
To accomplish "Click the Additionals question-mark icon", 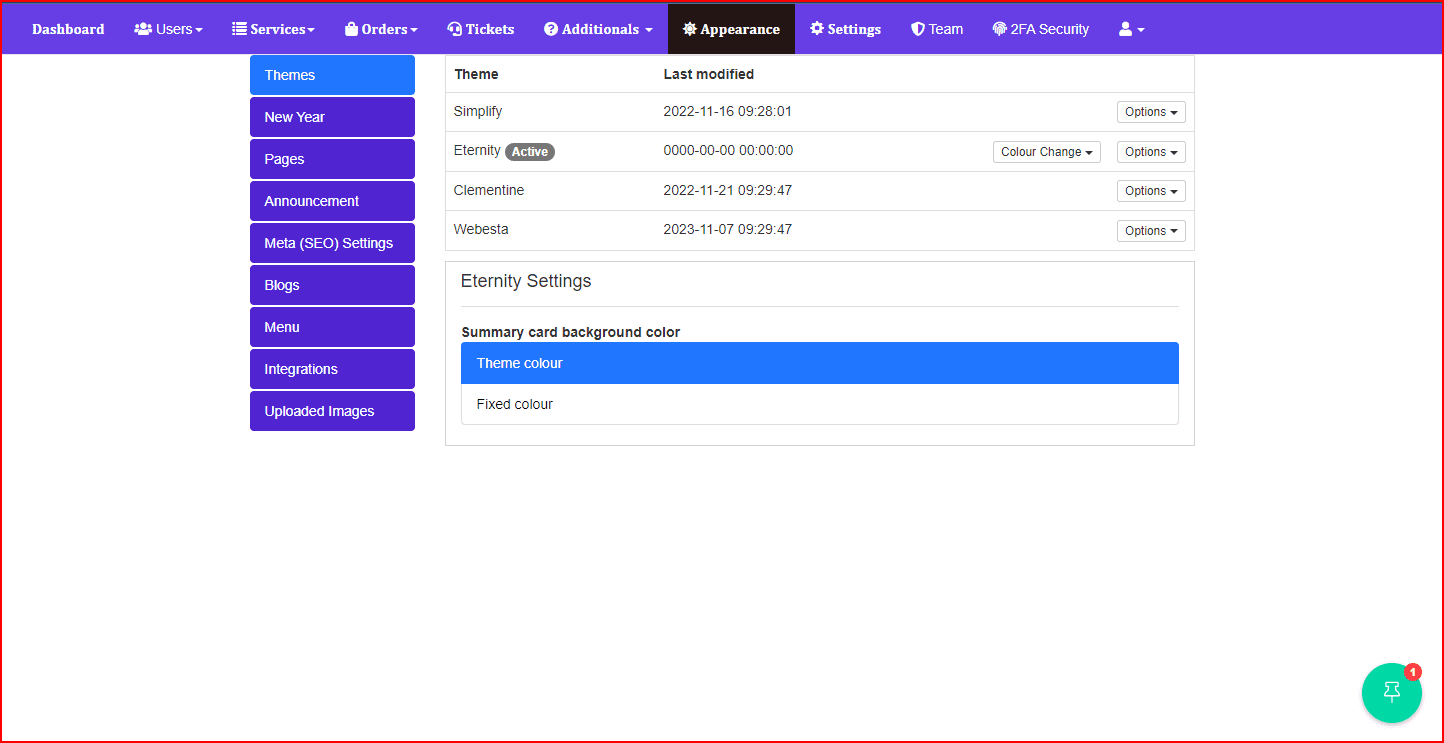I will coord(551,28).
